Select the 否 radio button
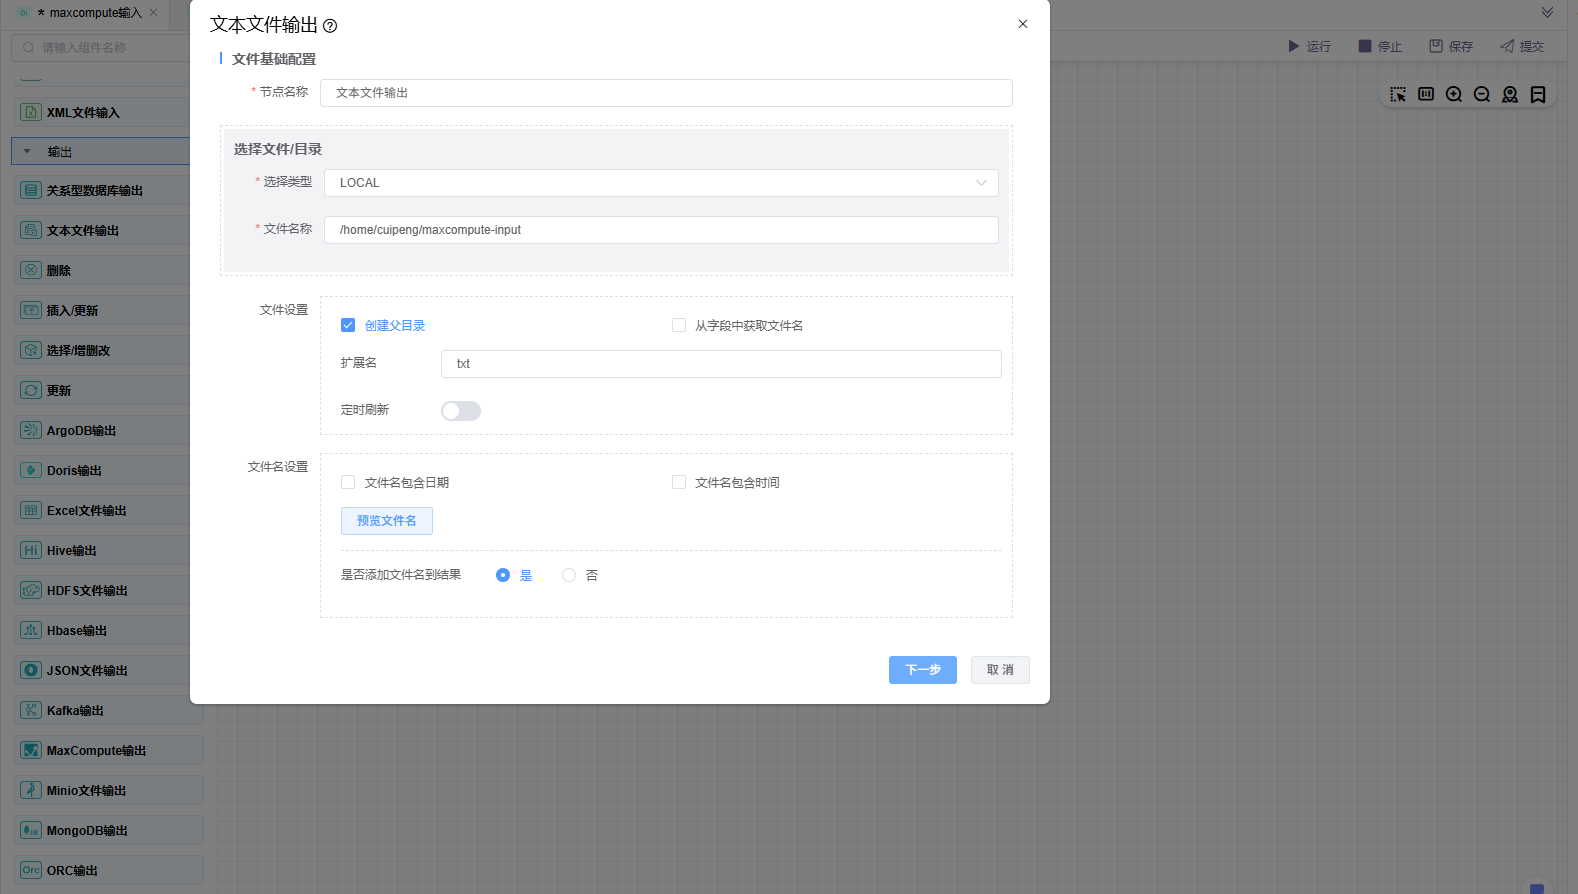The width and height of the screenshot is (1578, 894). tap(569, 575)
